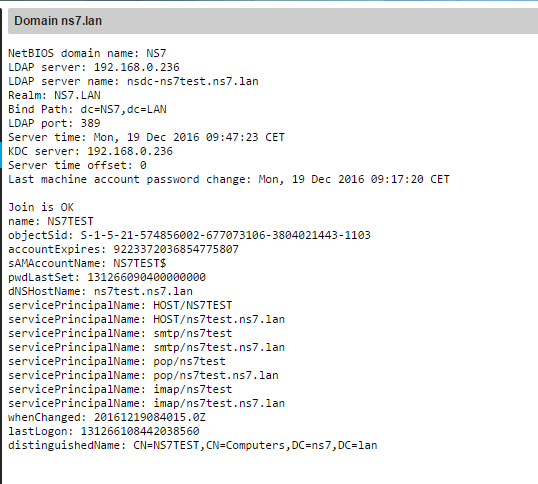Click the dNSHostName ns7test.ns7.lan line

tap(100, 291)
